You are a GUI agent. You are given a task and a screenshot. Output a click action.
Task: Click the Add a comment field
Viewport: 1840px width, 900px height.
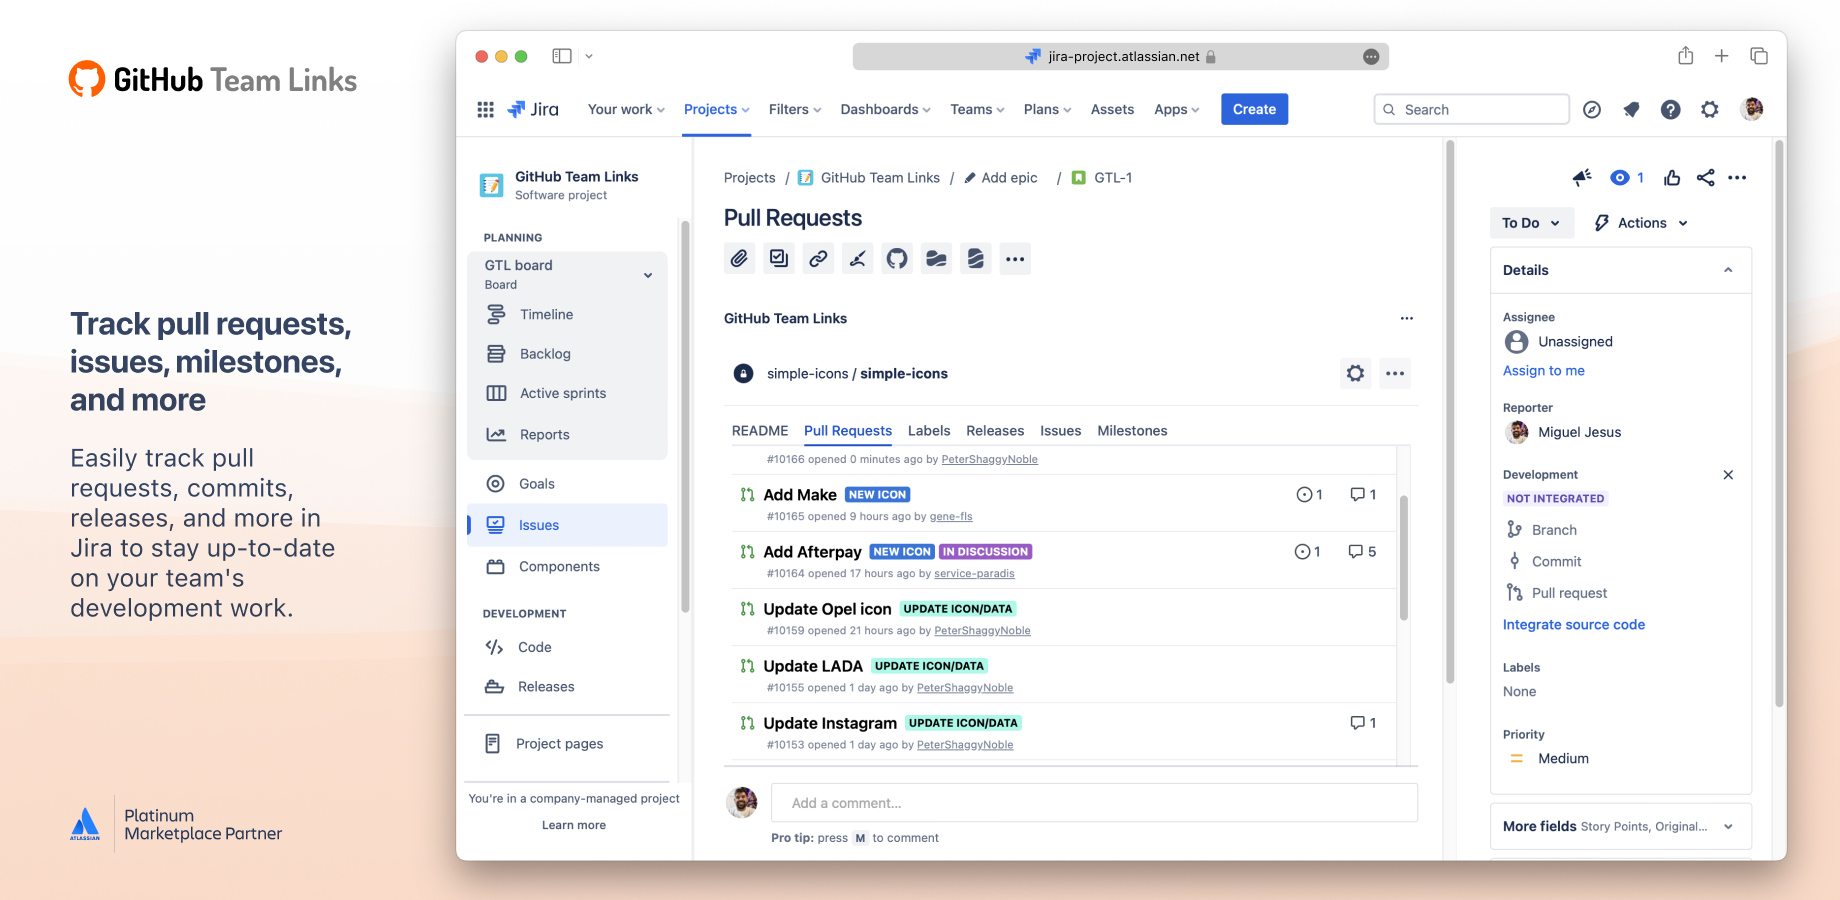coord(1094,803)
